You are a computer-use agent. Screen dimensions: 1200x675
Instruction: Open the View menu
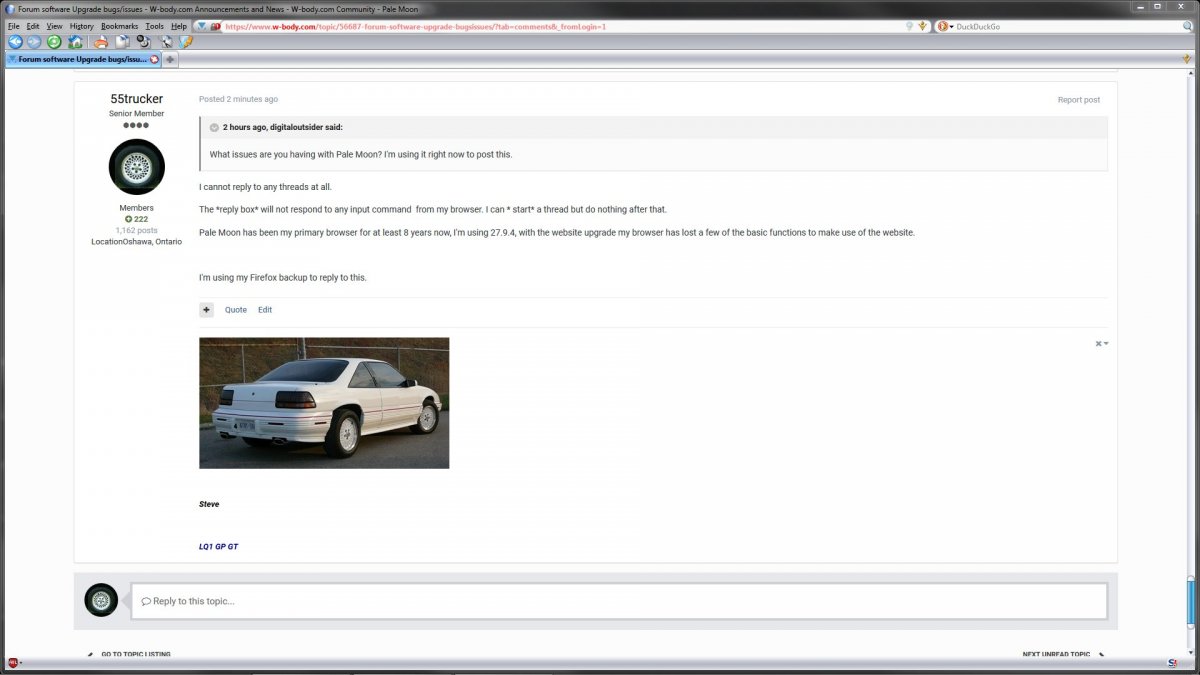click(x=54, y=26)
